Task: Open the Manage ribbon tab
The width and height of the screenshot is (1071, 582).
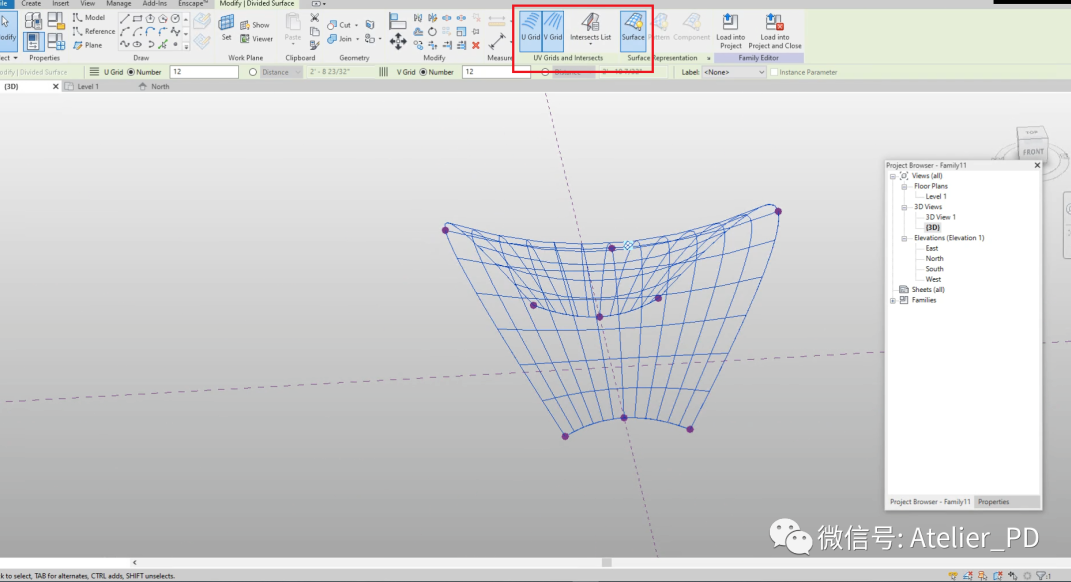Action: click(x=118, y=3)
